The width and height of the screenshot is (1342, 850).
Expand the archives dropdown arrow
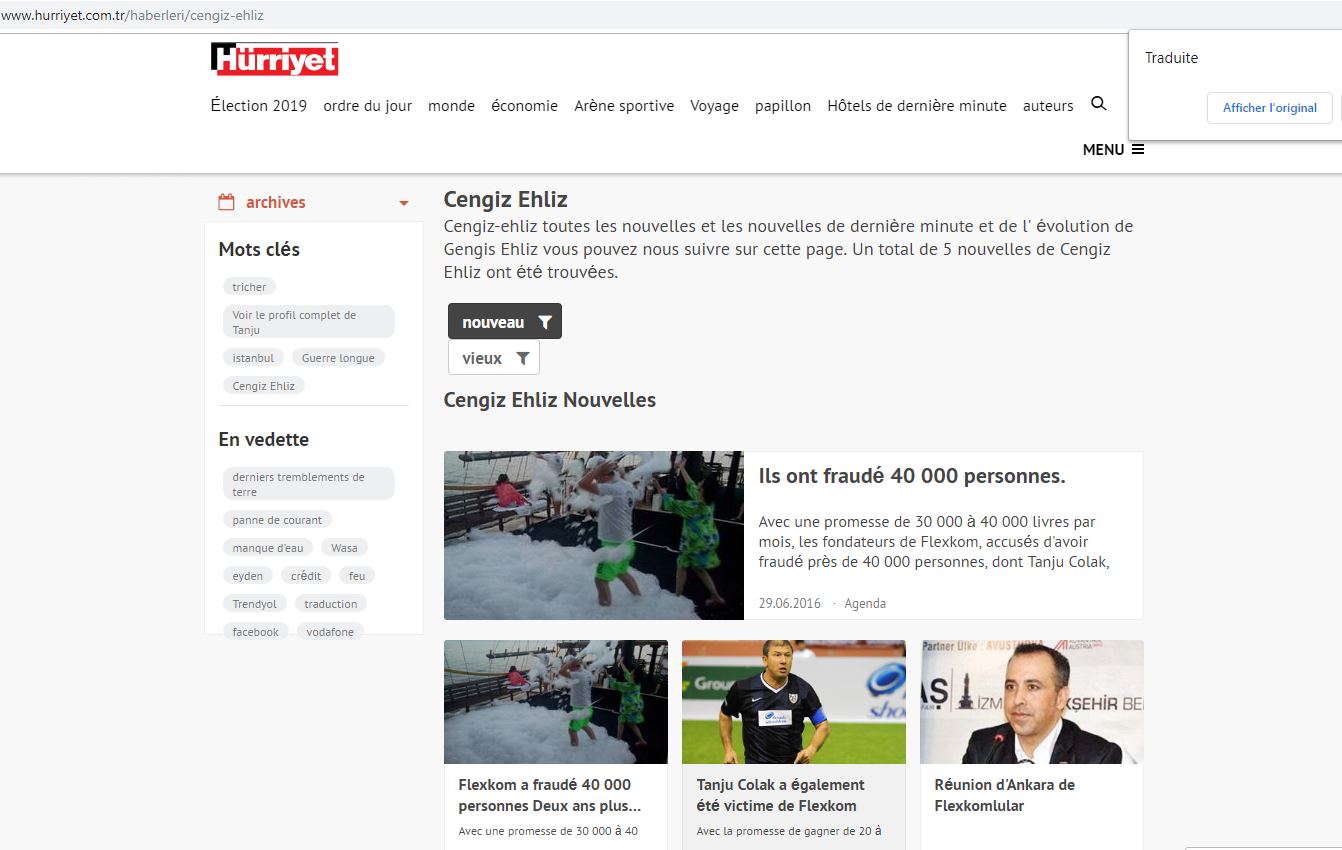tap(404, 203)
